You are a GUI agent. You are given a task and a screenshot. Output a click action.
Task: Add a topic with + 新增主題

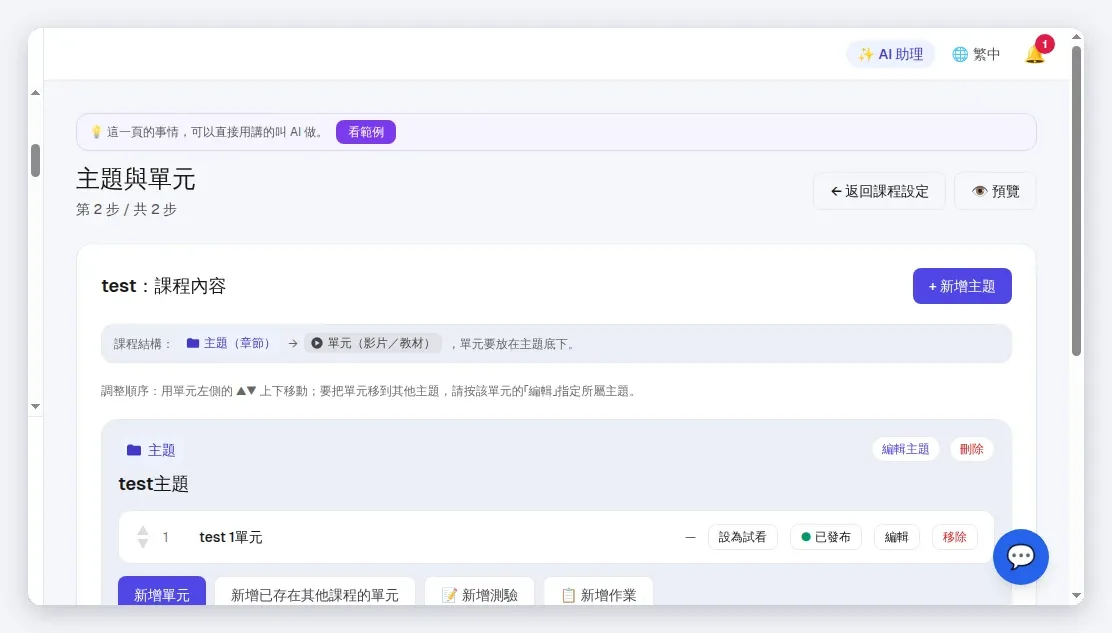962,286
